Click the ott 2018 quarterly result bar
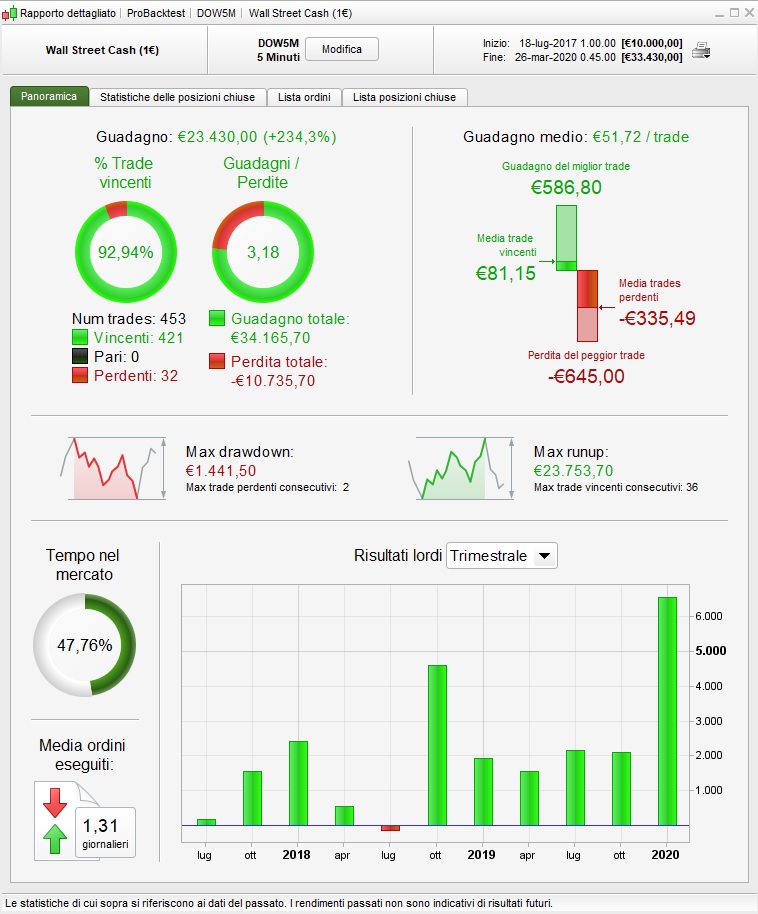The height and width of the screenshot is (914, 758). pos(437,746)
